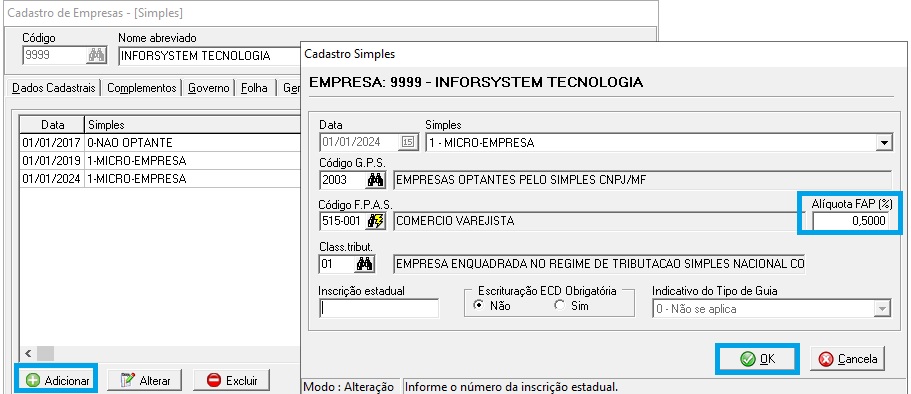Click the binoculars icon next to Código 9999

pyautogui.click(x=96, y=56)
